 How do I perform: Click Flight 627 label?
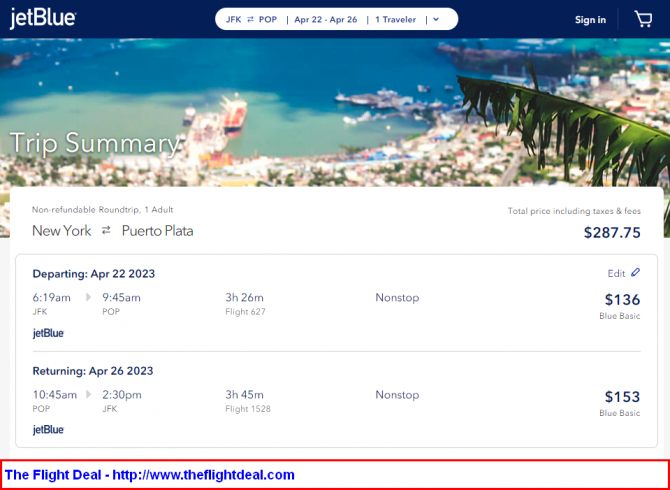pos(245,312)
